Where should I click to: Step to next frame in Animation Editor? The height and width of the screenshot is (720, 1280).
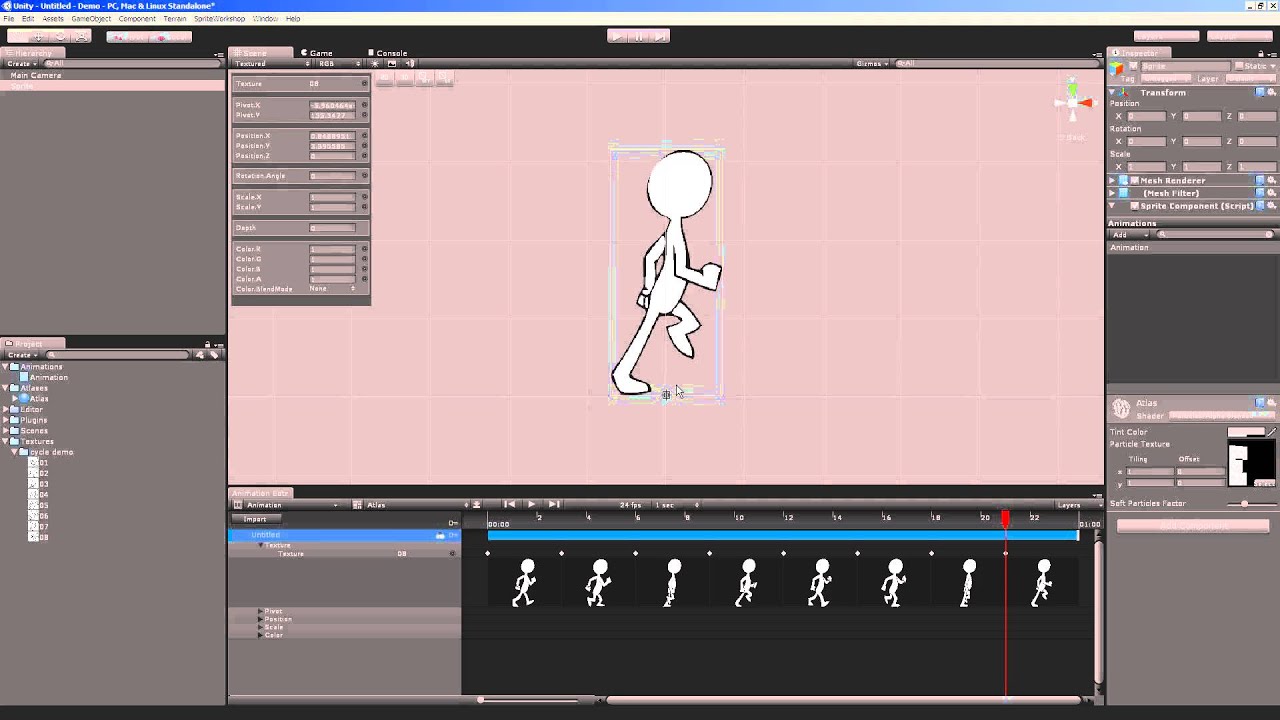click(554, 504)
